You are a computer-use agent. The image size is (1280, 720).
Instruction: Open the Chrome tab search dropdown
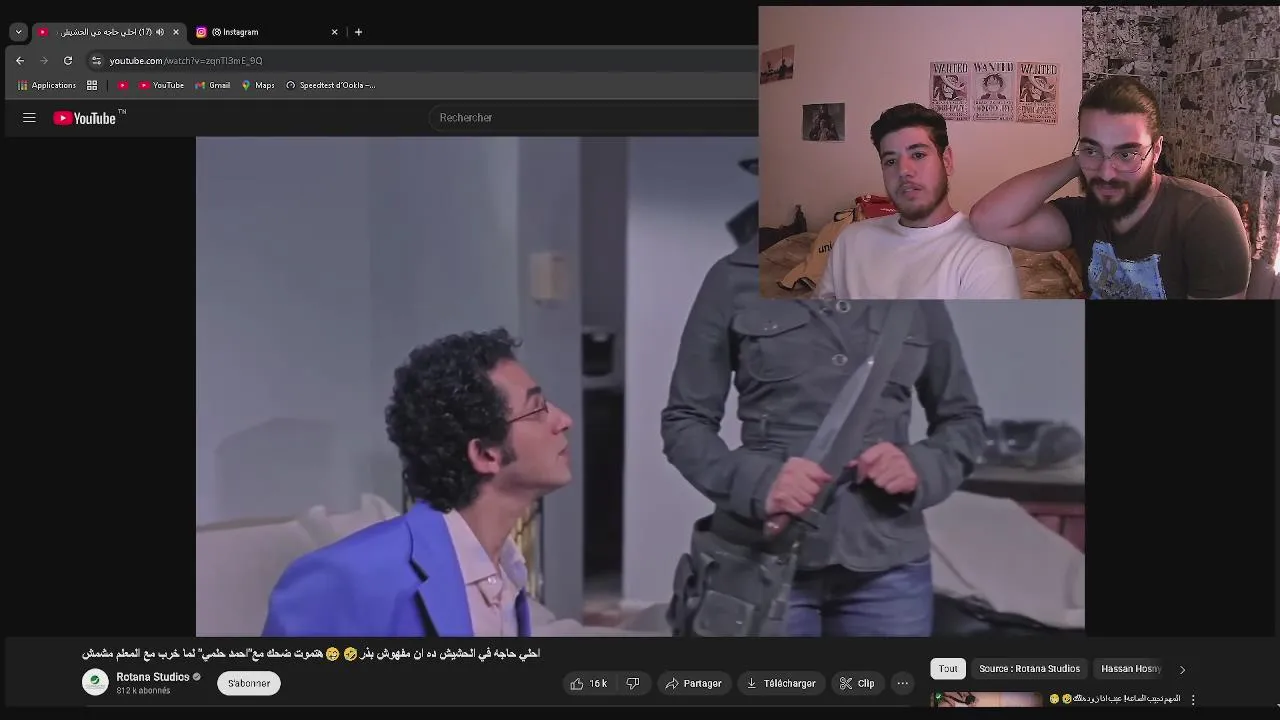click(x=18, y=32)
